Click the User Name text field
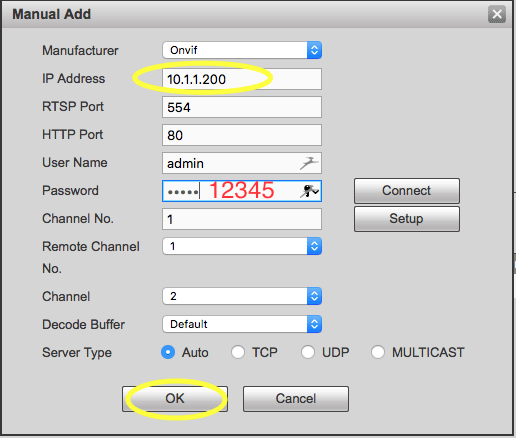This screenshot has width=516, height=438. tap(242, 163)
